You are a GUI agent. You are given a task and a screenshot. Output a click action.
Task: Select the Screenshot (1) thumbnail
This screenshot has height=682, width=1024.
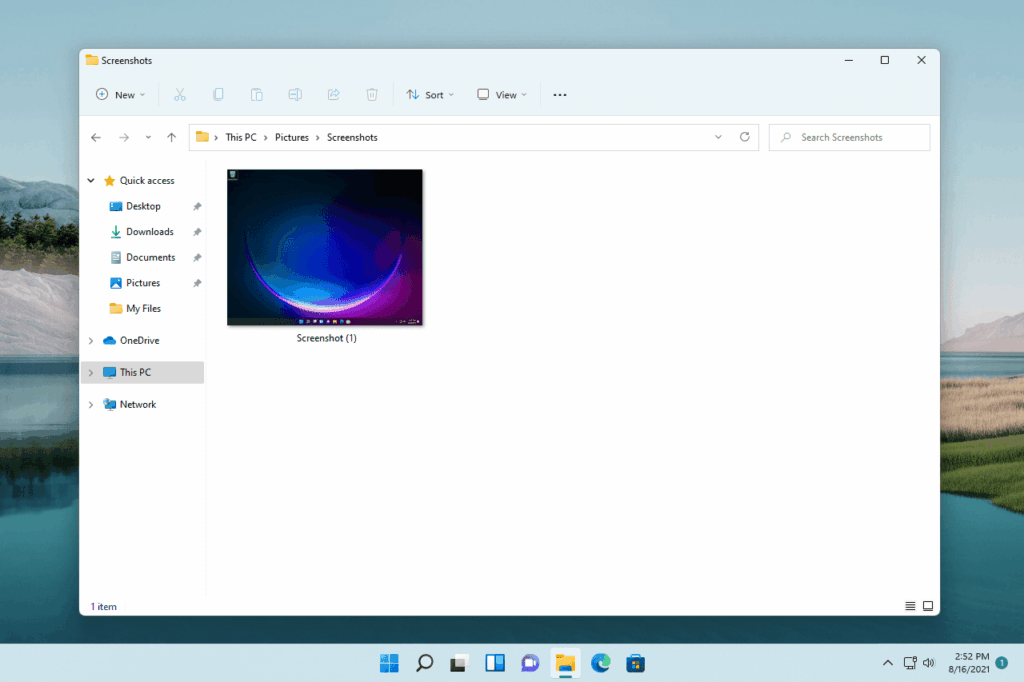325,247
